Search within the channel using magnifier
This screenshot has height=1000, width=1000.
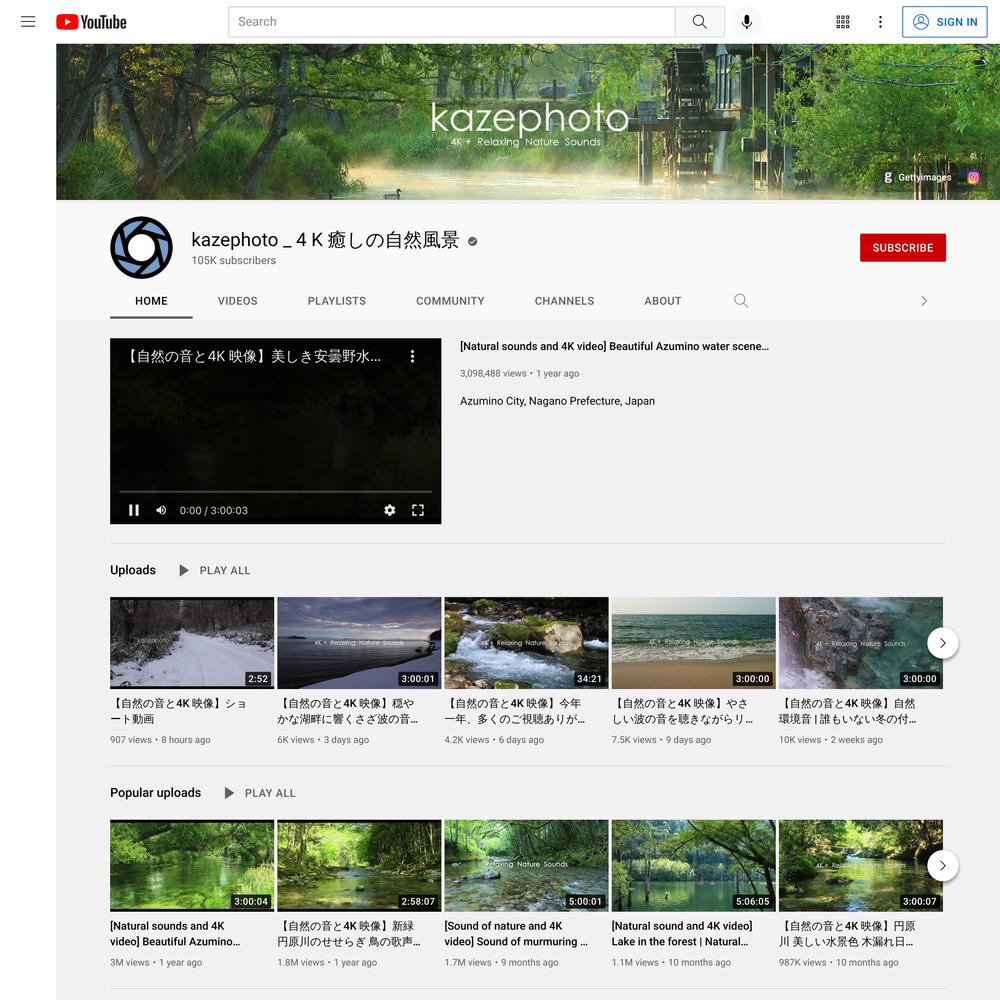click(x=740, y=300)
